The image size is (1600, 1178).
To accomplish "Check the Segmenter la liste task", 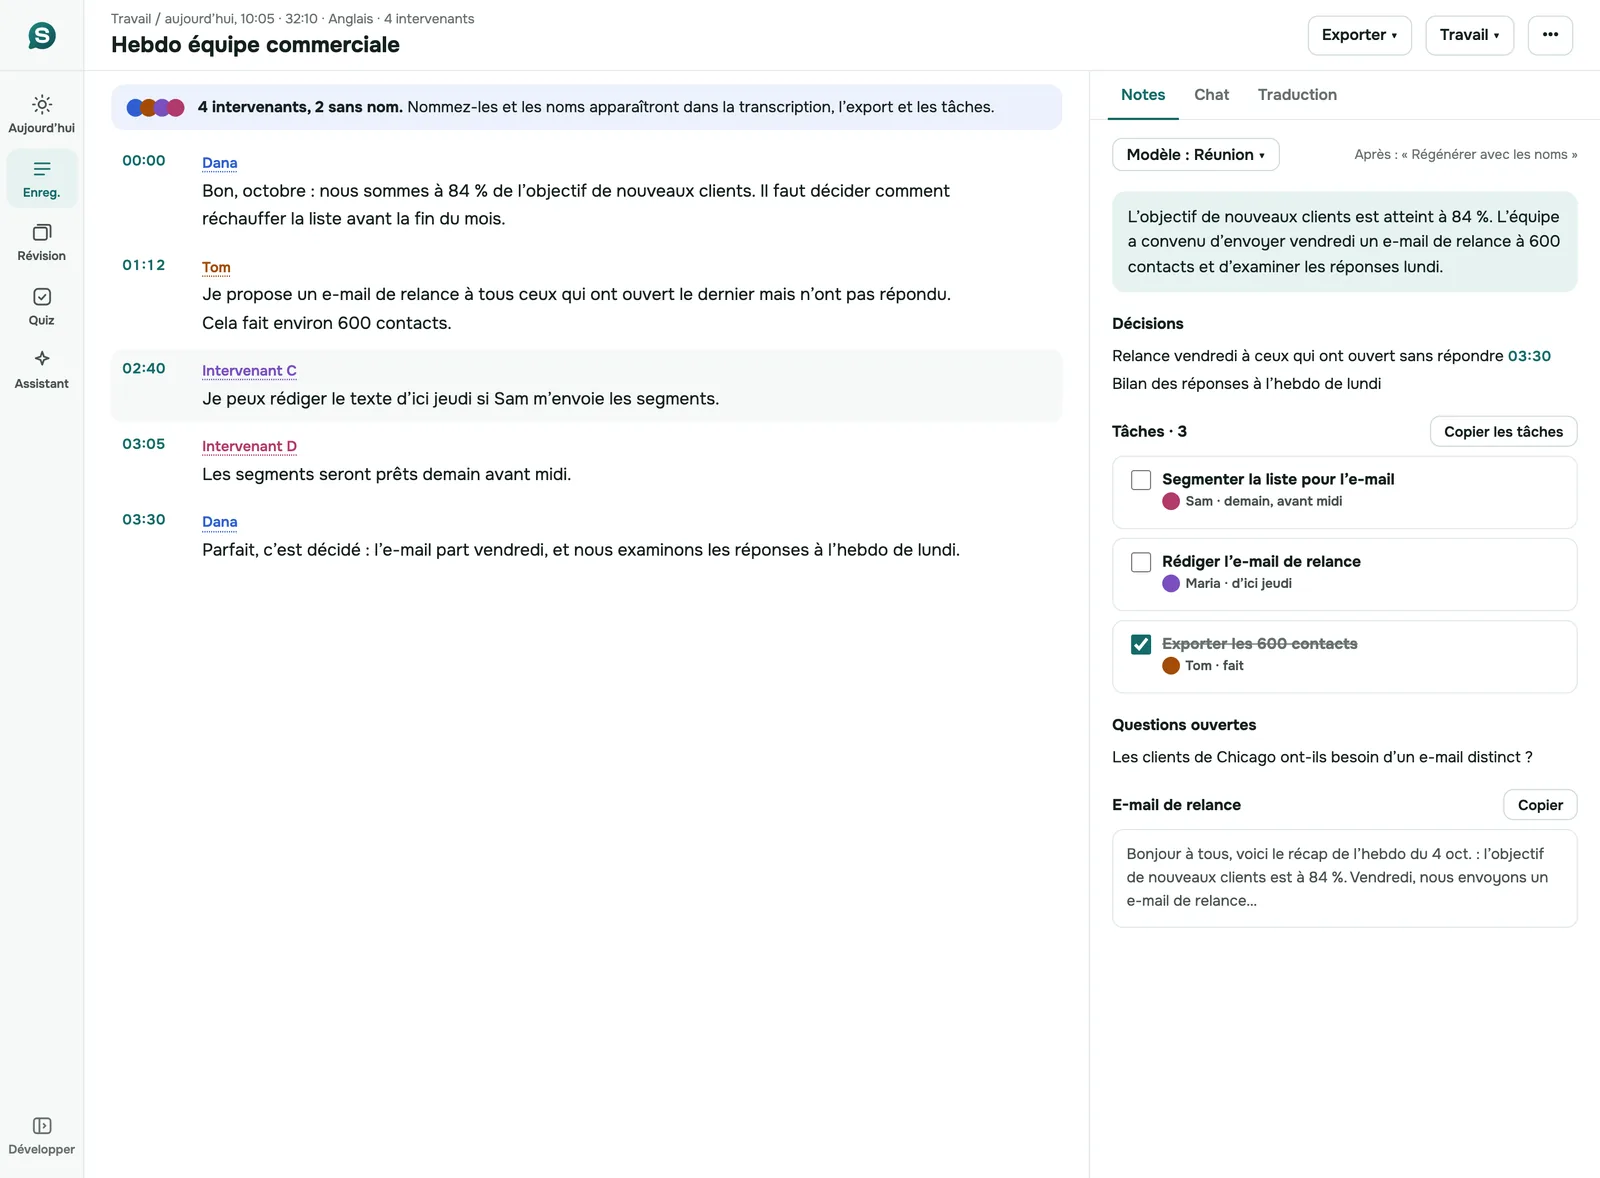I will pos(1141,480).
